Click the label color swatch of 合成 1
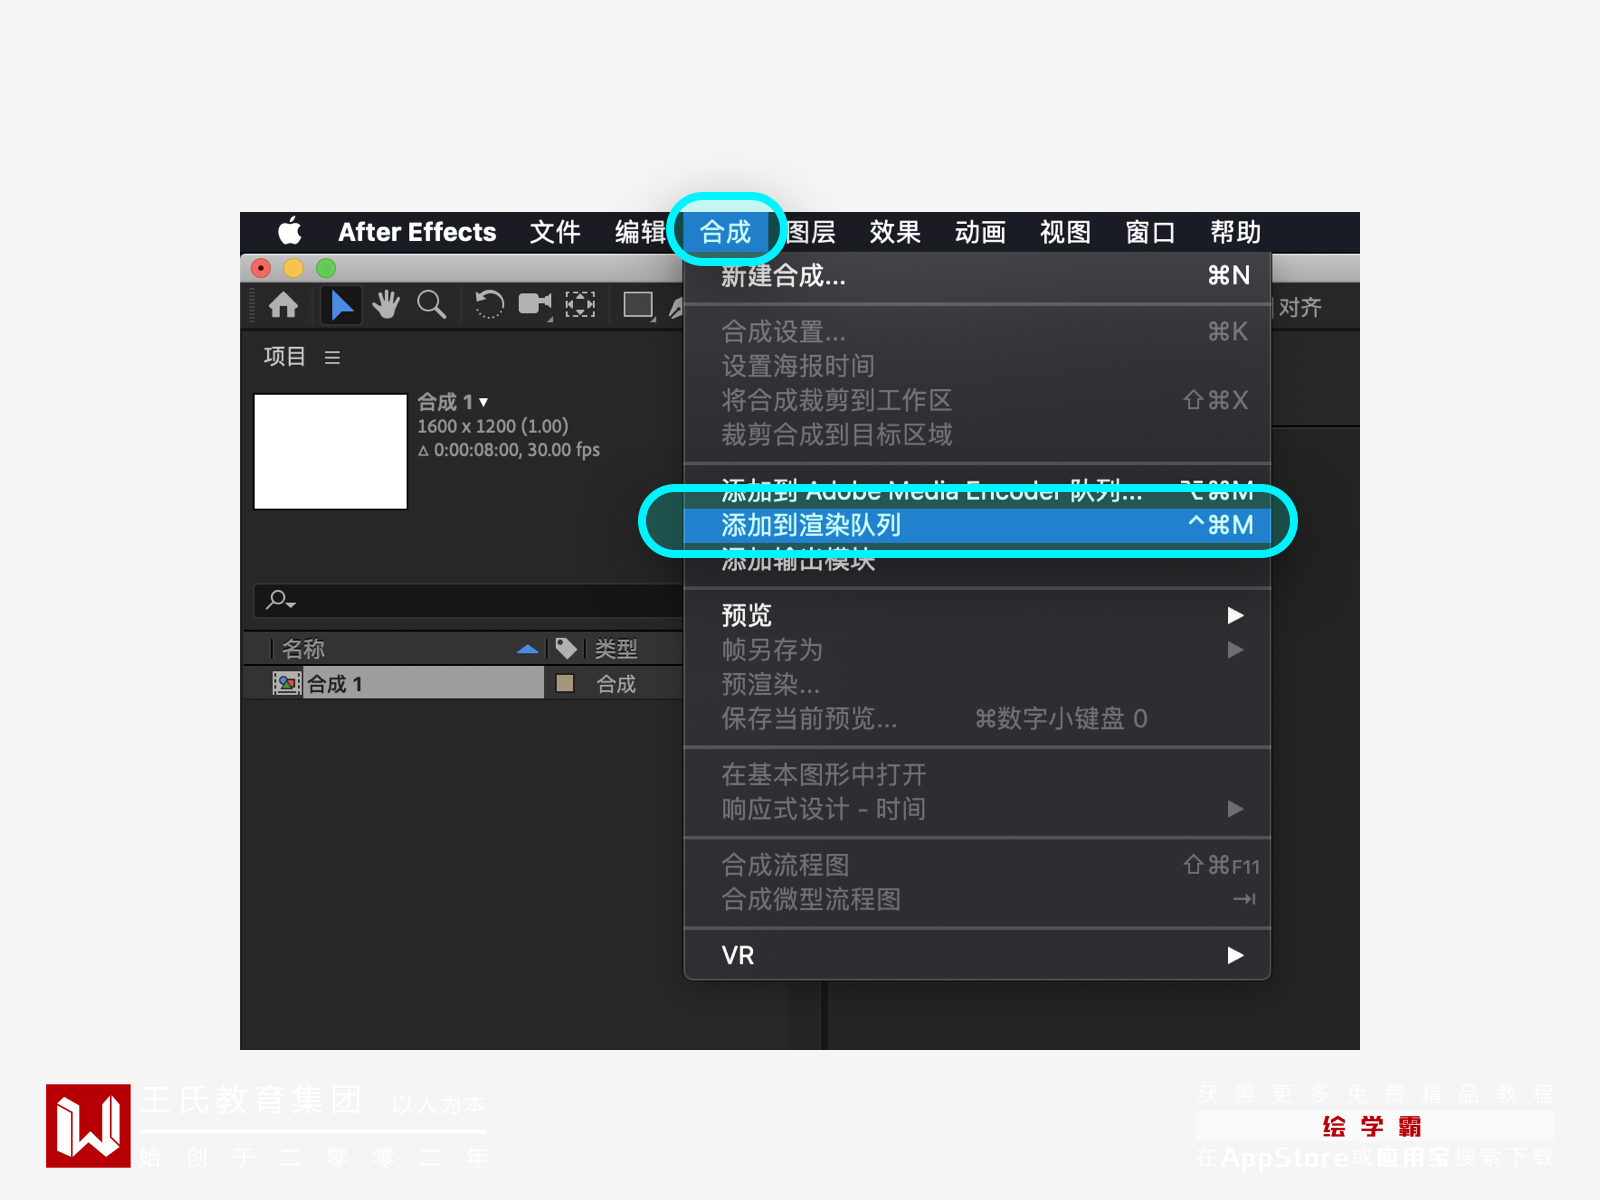This screenshot has height=1200, width=1600. [565, 683]
